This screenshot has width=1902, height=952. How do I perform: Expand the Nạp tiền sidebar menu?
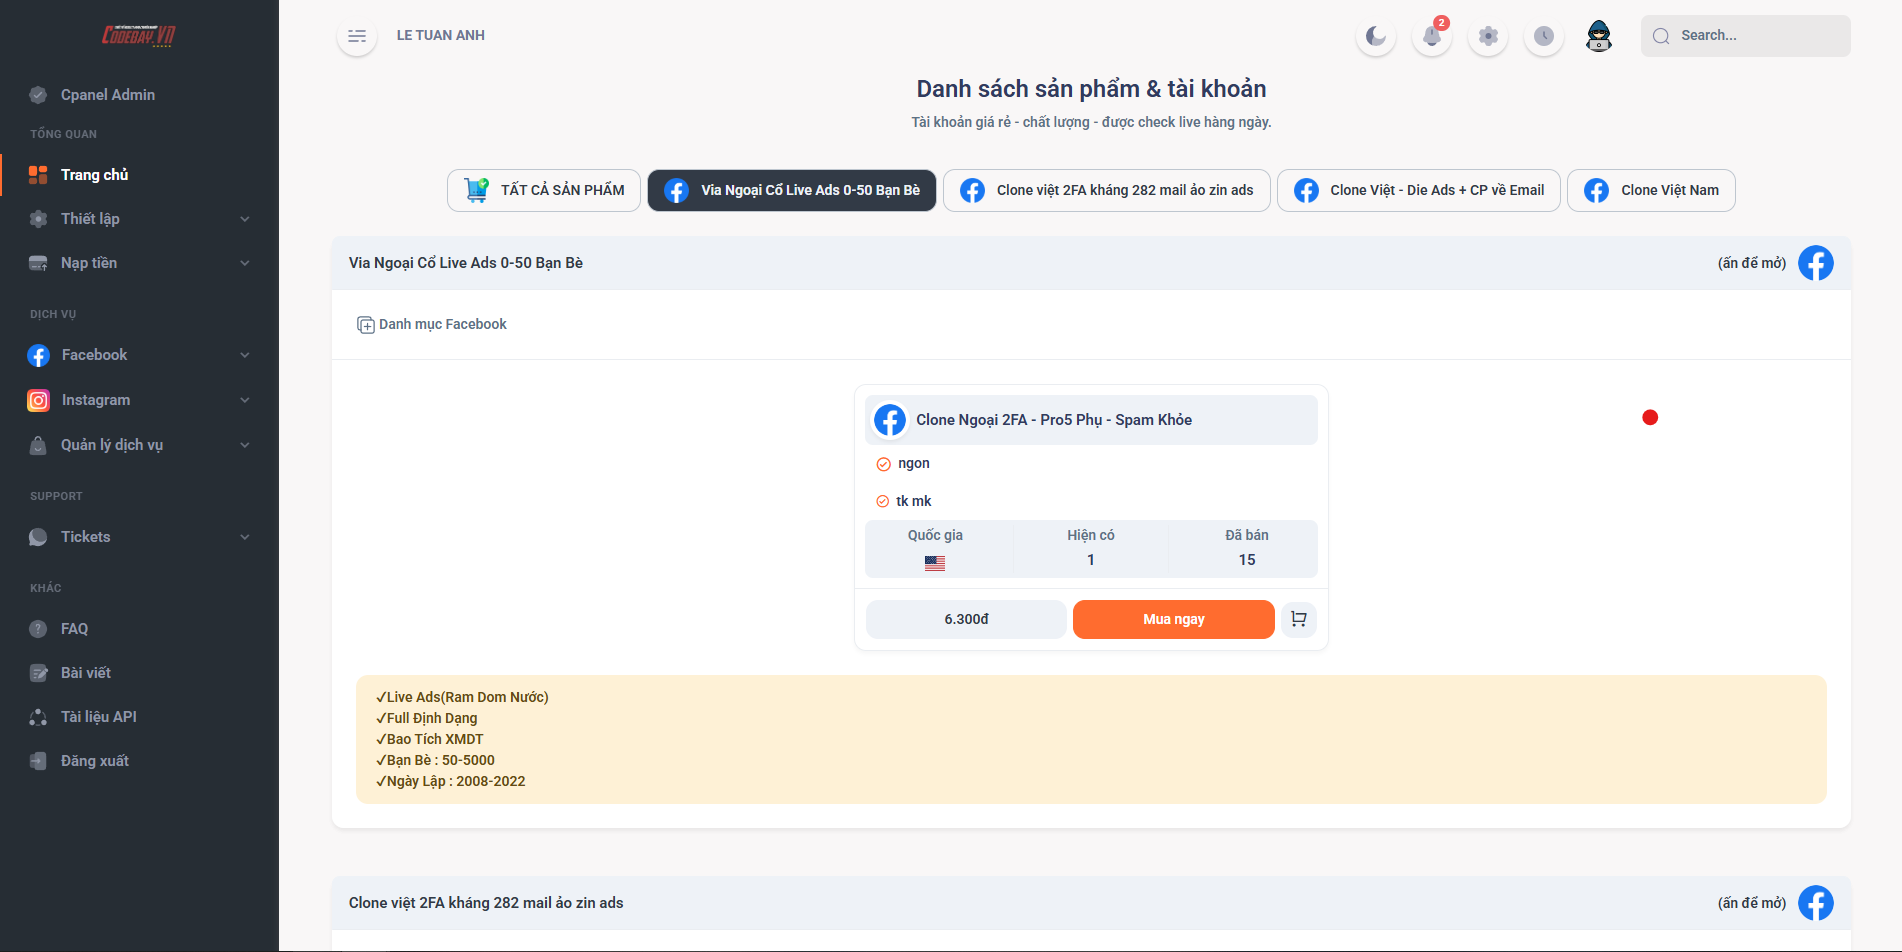[139, 263]
